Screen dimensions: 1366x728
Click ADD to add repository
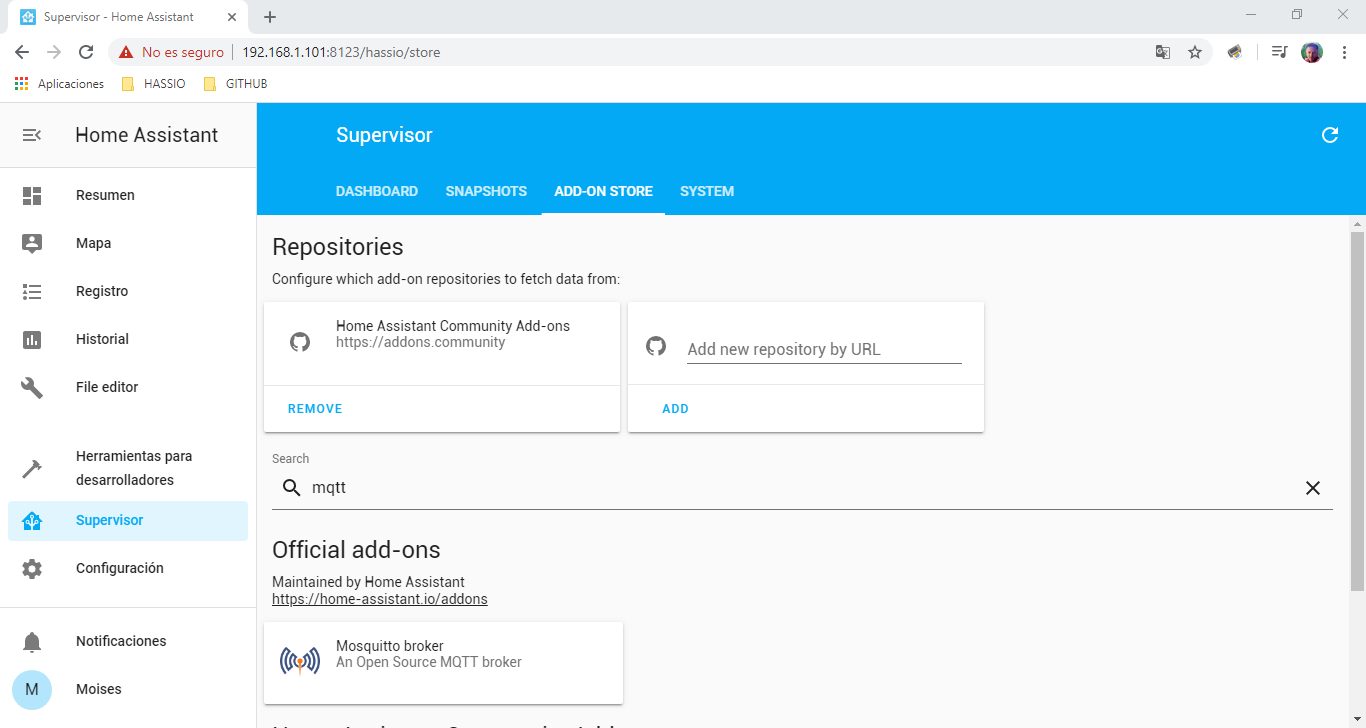[x=675, y=409]
